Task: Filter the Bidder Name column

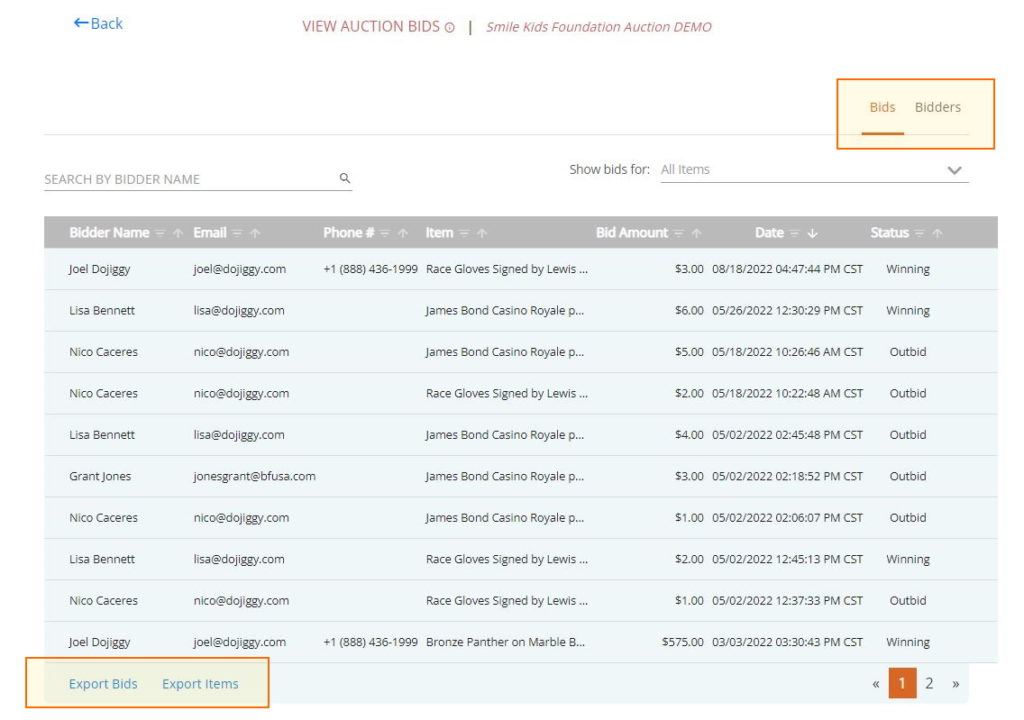Action: click(x=160, y=233)
